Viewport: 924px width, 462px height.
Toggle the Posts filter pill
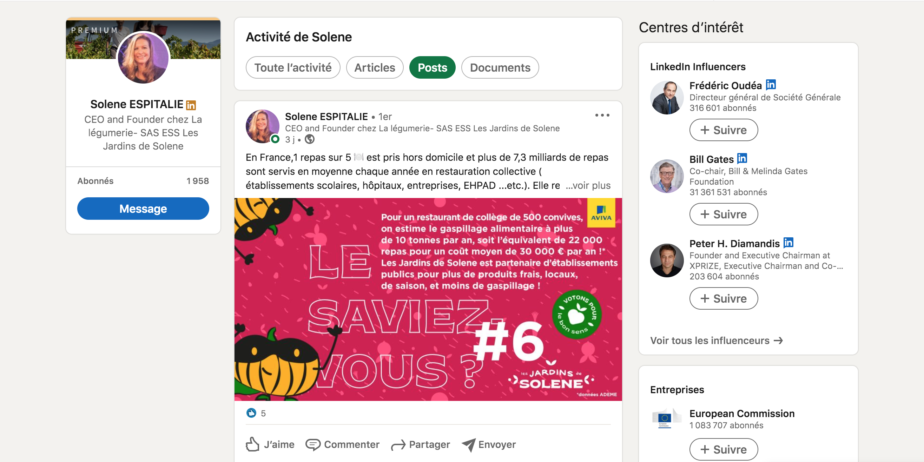point(433,68)
